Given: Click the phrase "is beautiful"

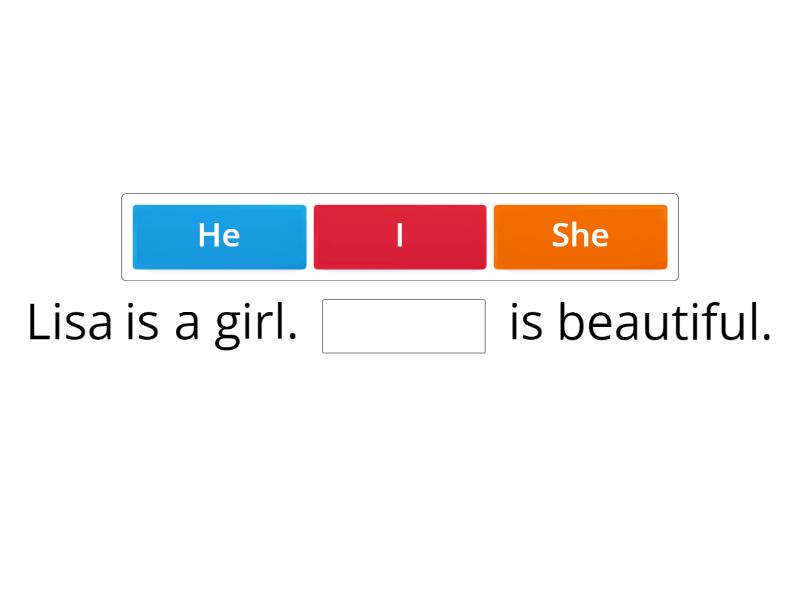Looking at the screenshot, I should coord(640,322).
